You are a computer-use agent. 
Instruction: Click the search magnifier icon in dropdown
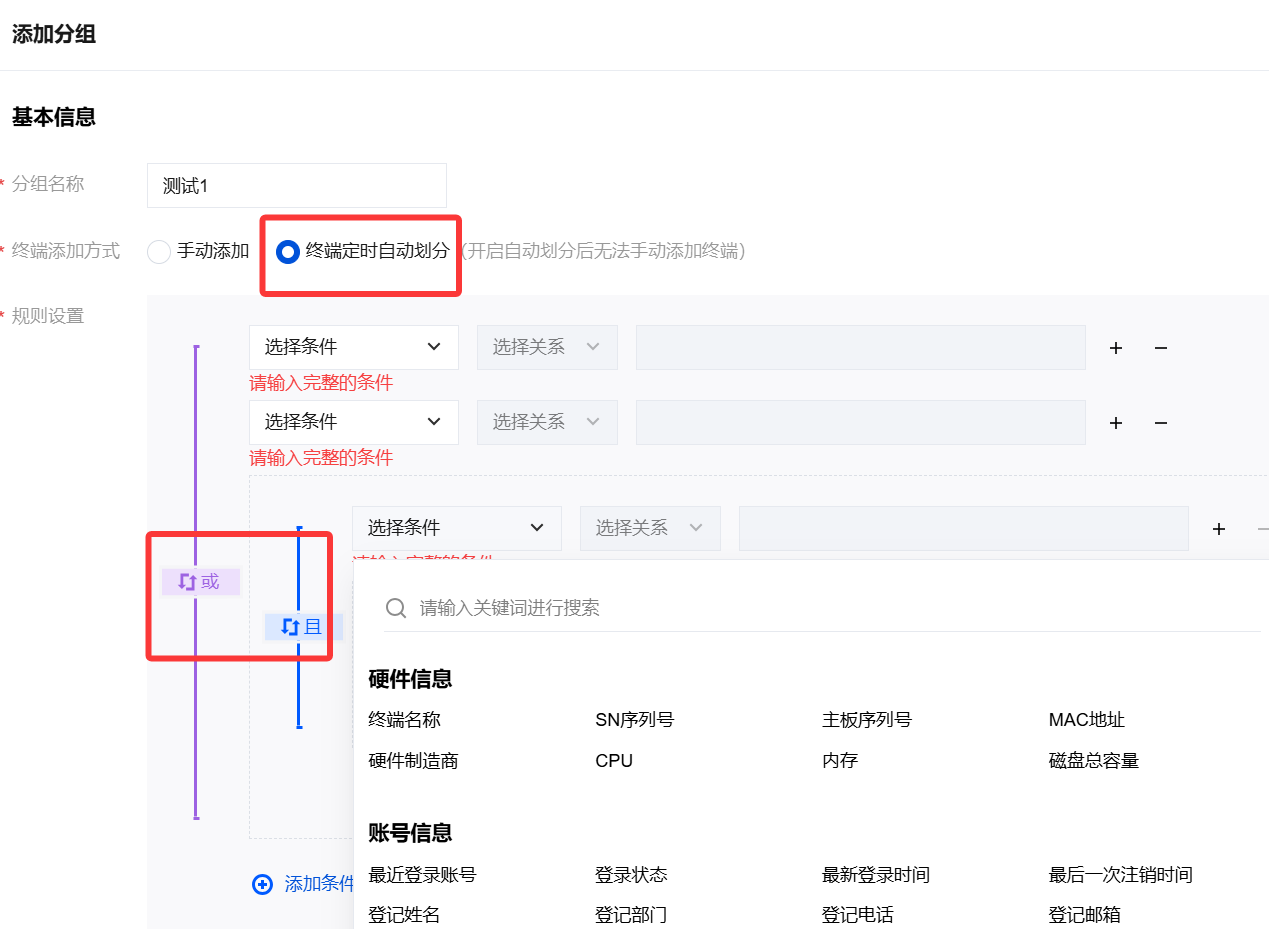396,608
